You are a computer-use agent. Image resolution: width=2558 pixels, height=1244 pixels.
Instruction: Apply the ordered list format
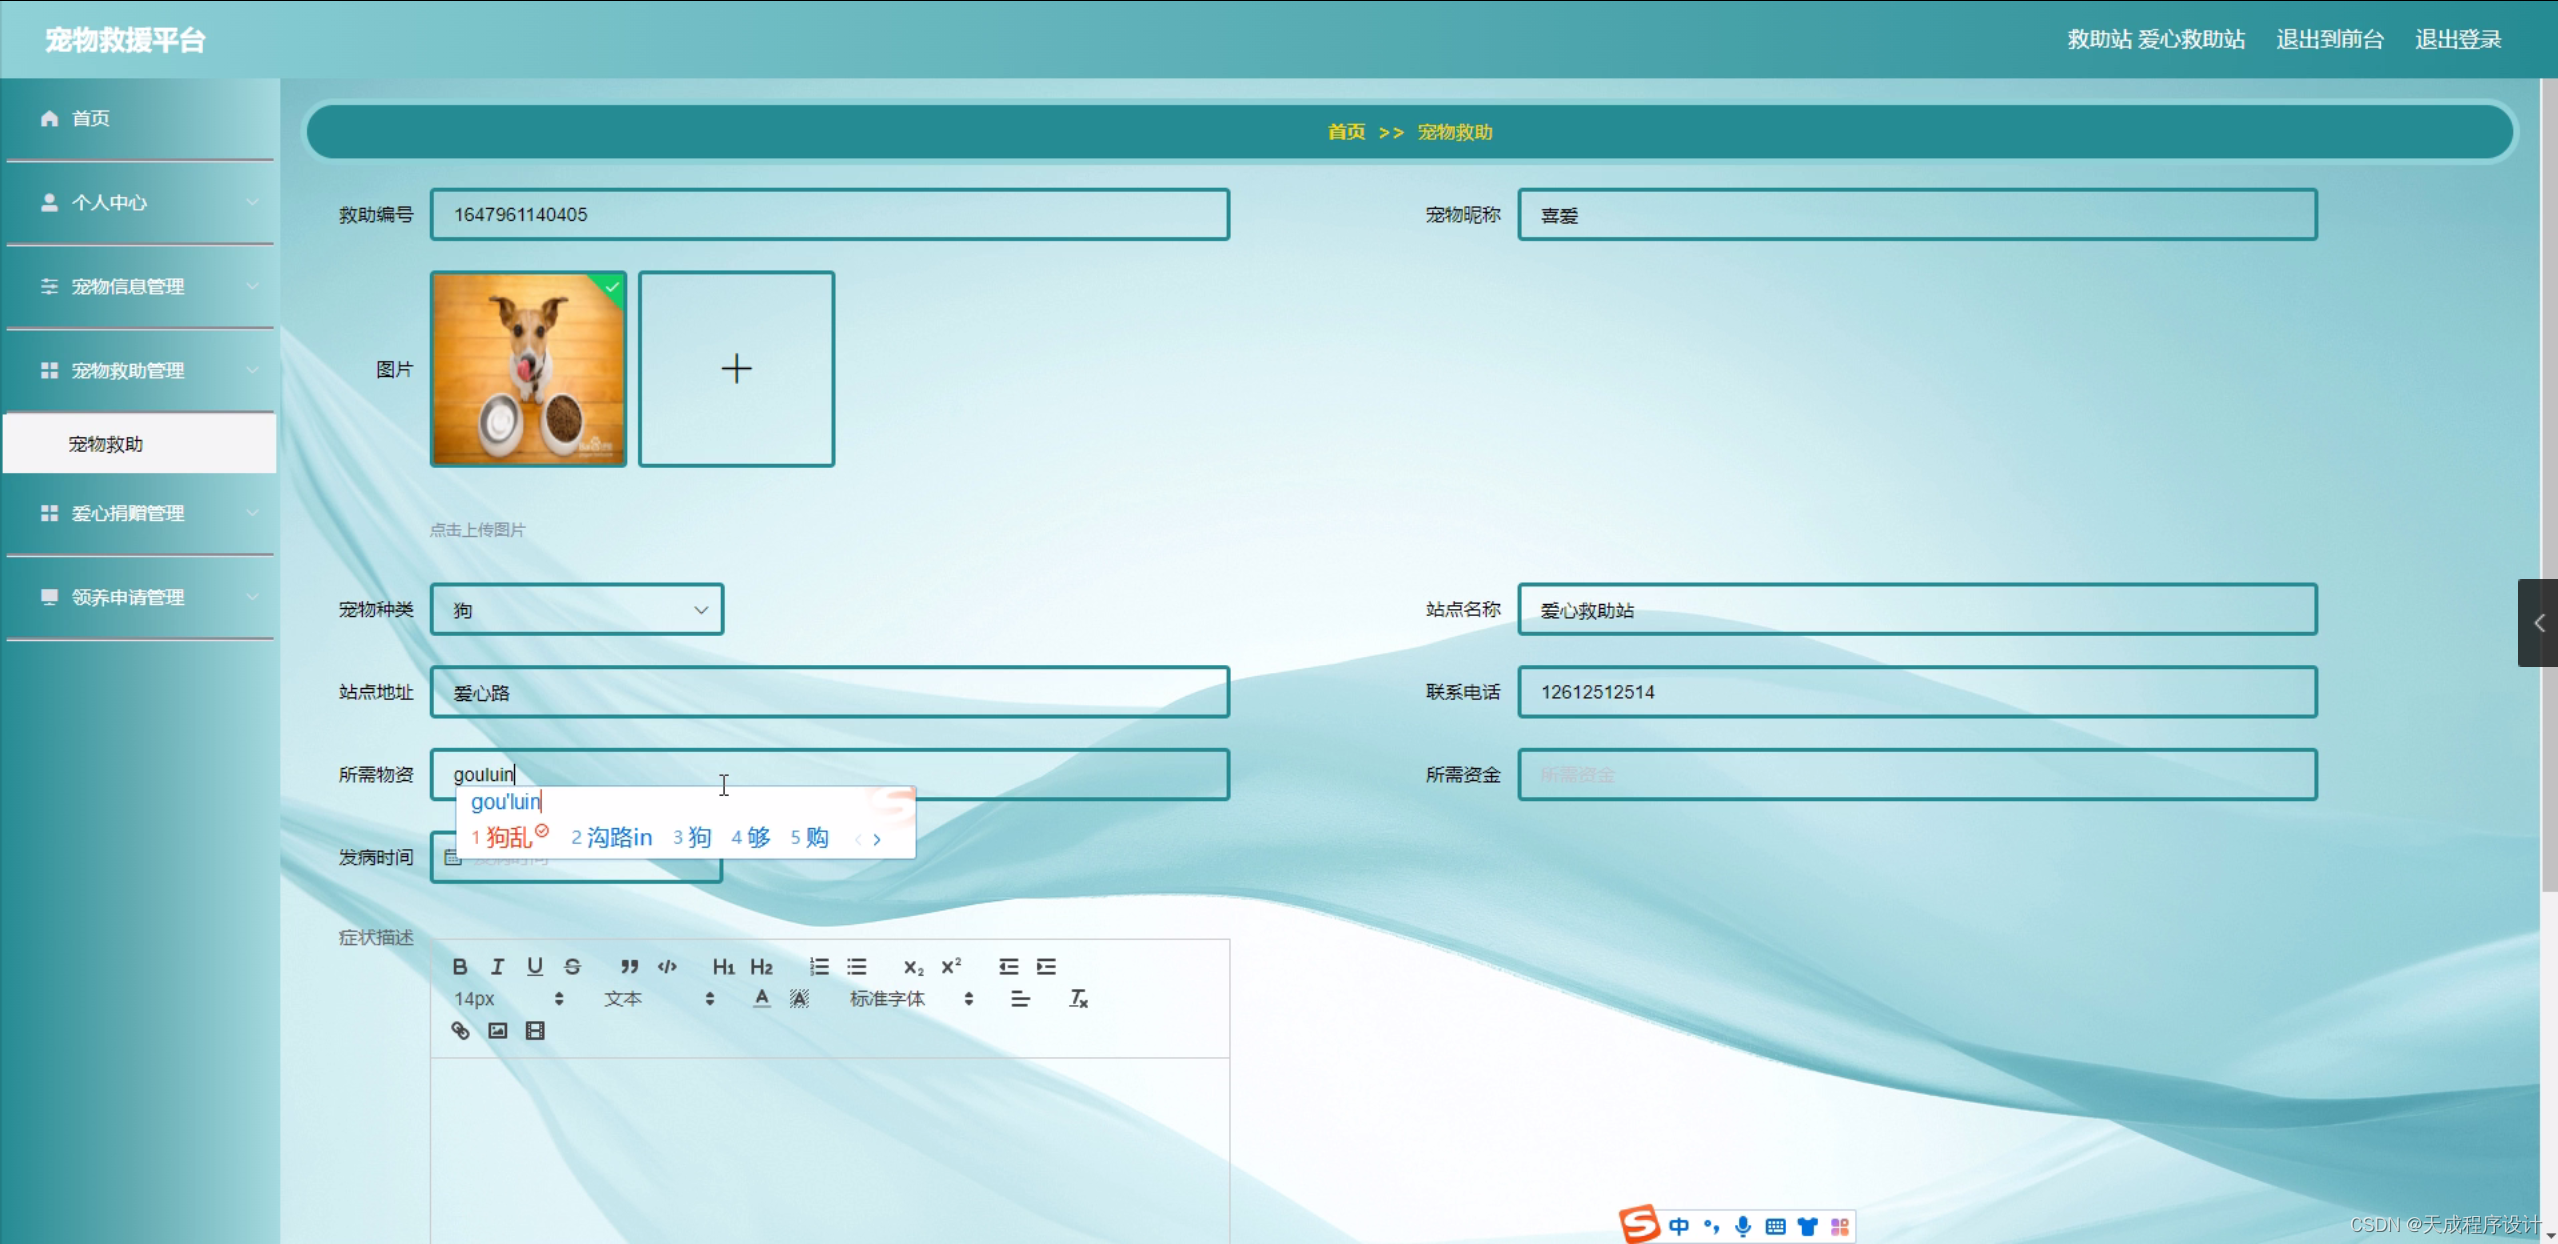pos(819,966)
